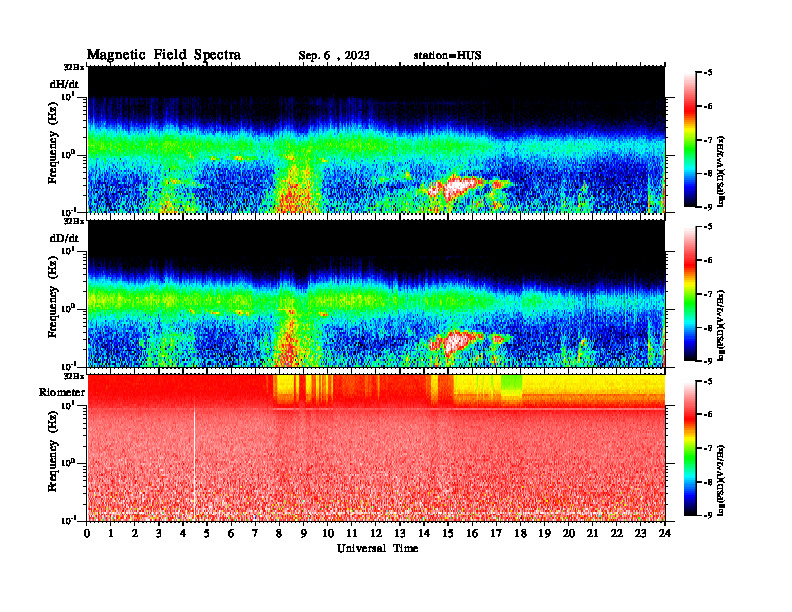Click the color bar beside the Riometer panel
The image size is (792, 612).
tap(690, 448)
